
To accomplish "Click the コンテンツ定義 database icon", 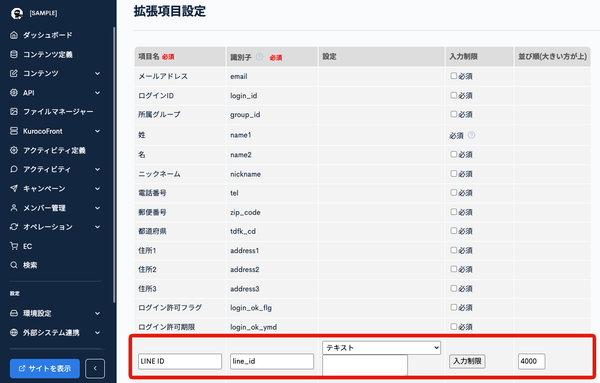I will pos(14,54).
